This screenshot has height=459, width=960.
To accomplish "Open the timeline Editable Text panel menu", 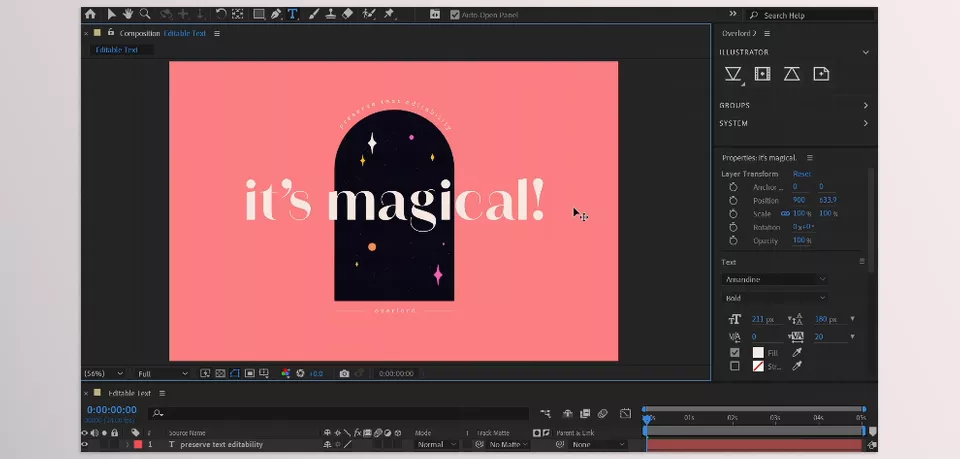I will [x=162, y=394].
